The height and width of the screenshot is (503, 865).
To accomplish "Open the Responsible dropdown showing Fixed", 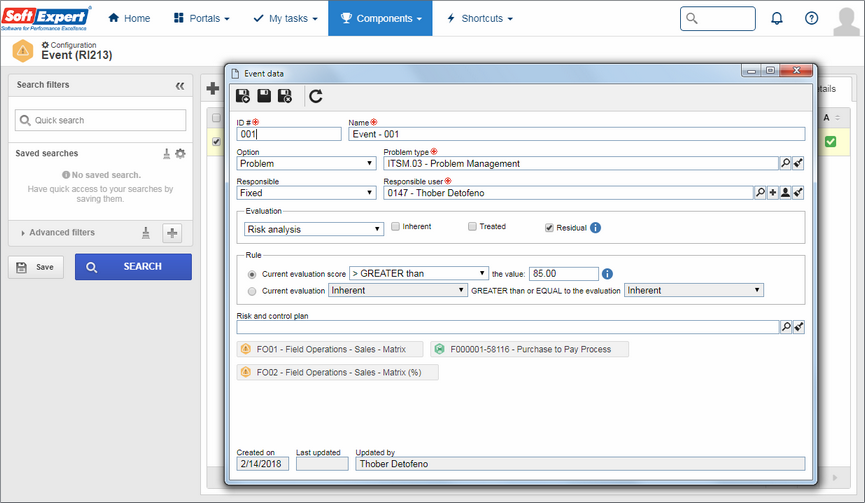I will click(x=306, y=192).
